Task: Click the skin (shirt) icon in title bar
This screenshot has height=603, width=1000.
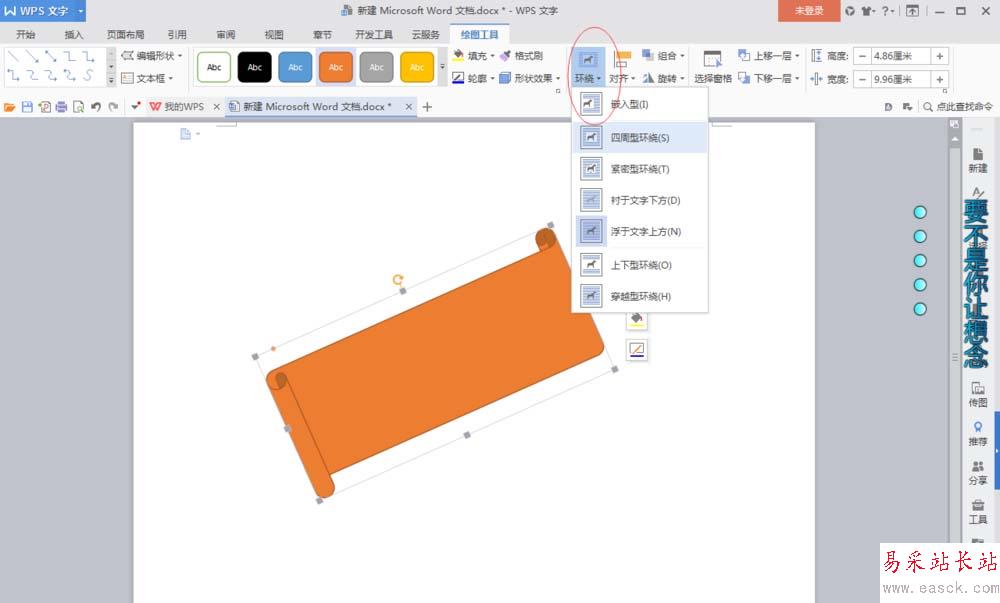Action: coord(869,11)
